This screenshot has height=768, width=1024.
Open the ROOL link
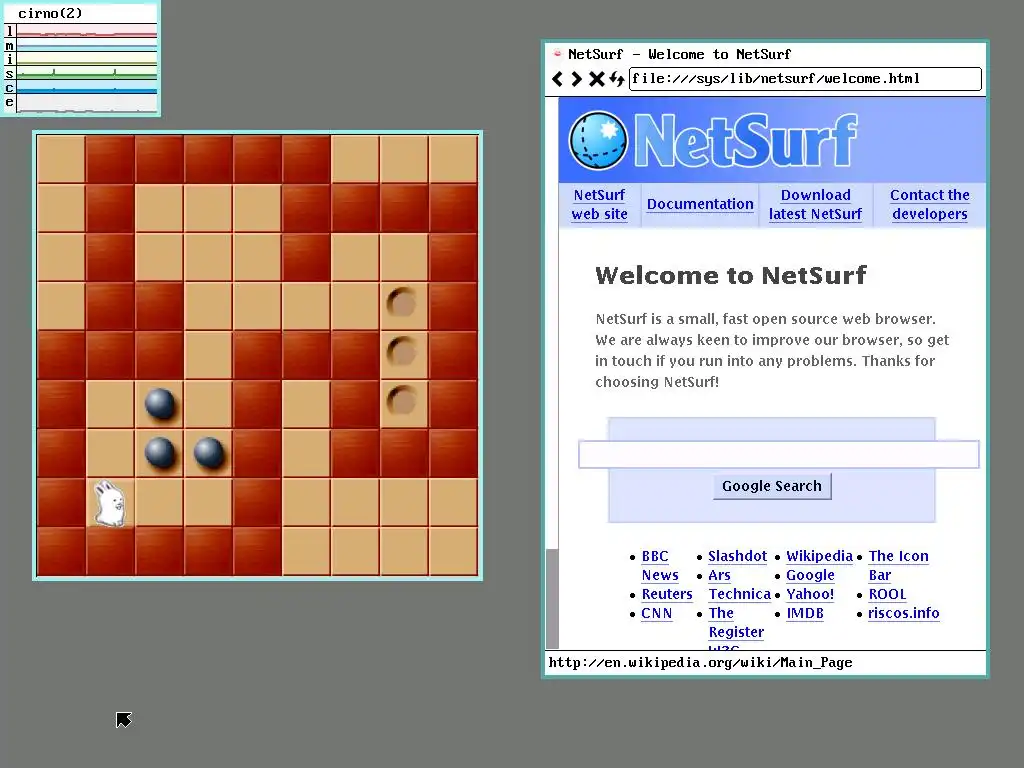click(x=887, y=594)
